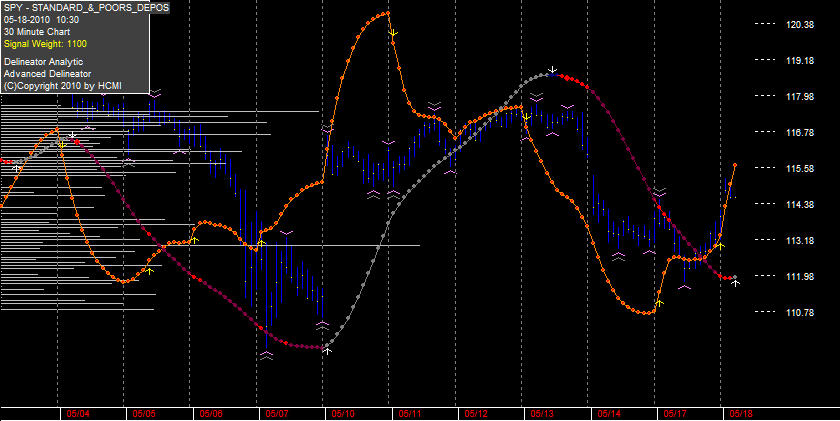The width and height of the screenshot is (840, 421).
Task: Select the 116.78 price level label
Action: click(x=800, y=132)
